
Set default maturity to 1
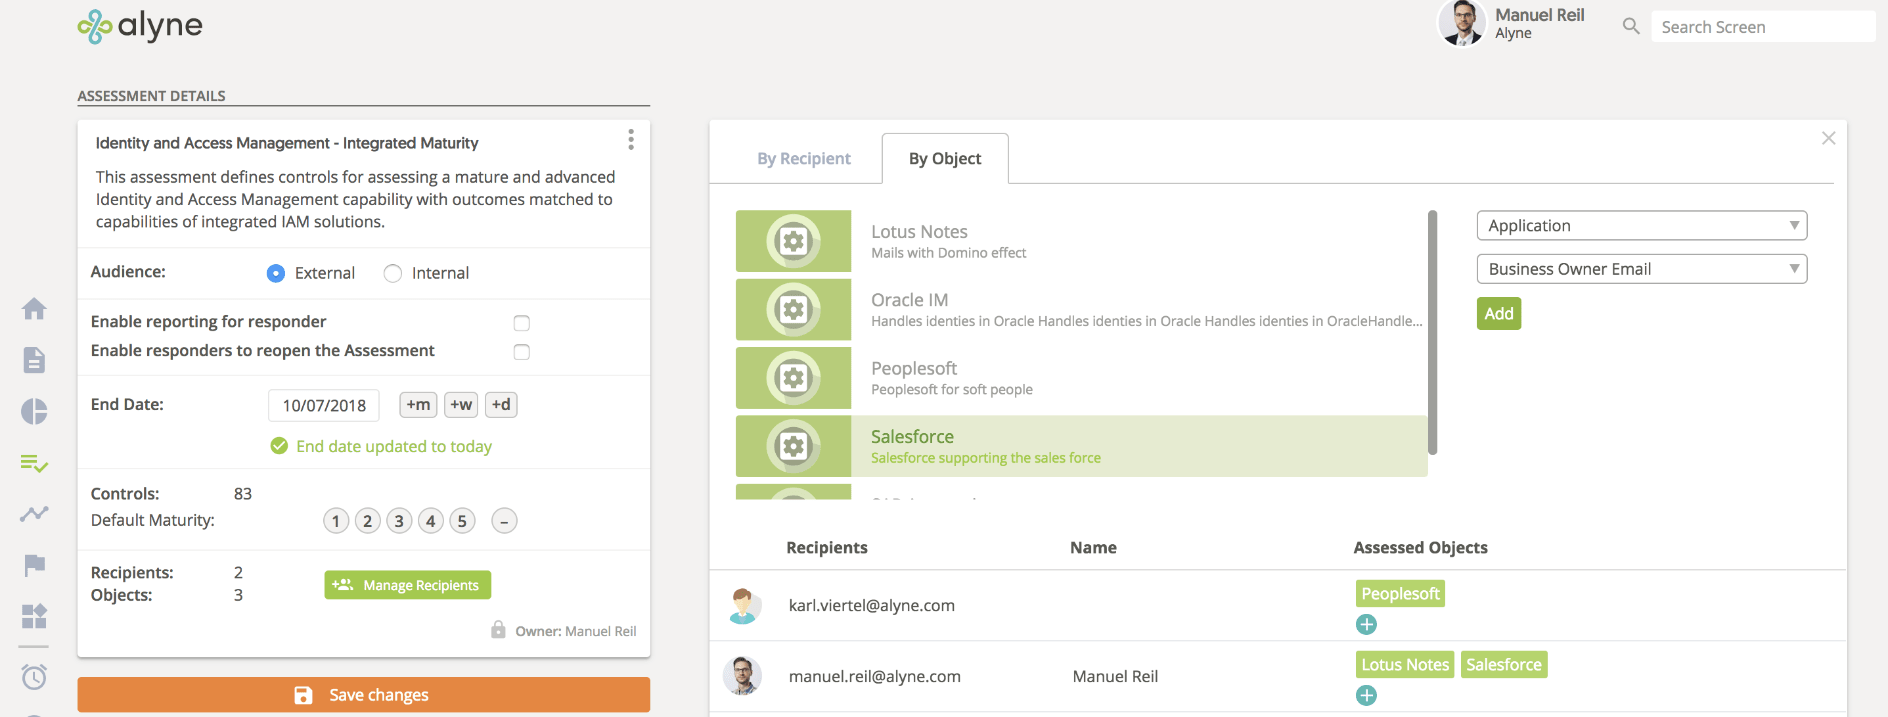point(336,521)
